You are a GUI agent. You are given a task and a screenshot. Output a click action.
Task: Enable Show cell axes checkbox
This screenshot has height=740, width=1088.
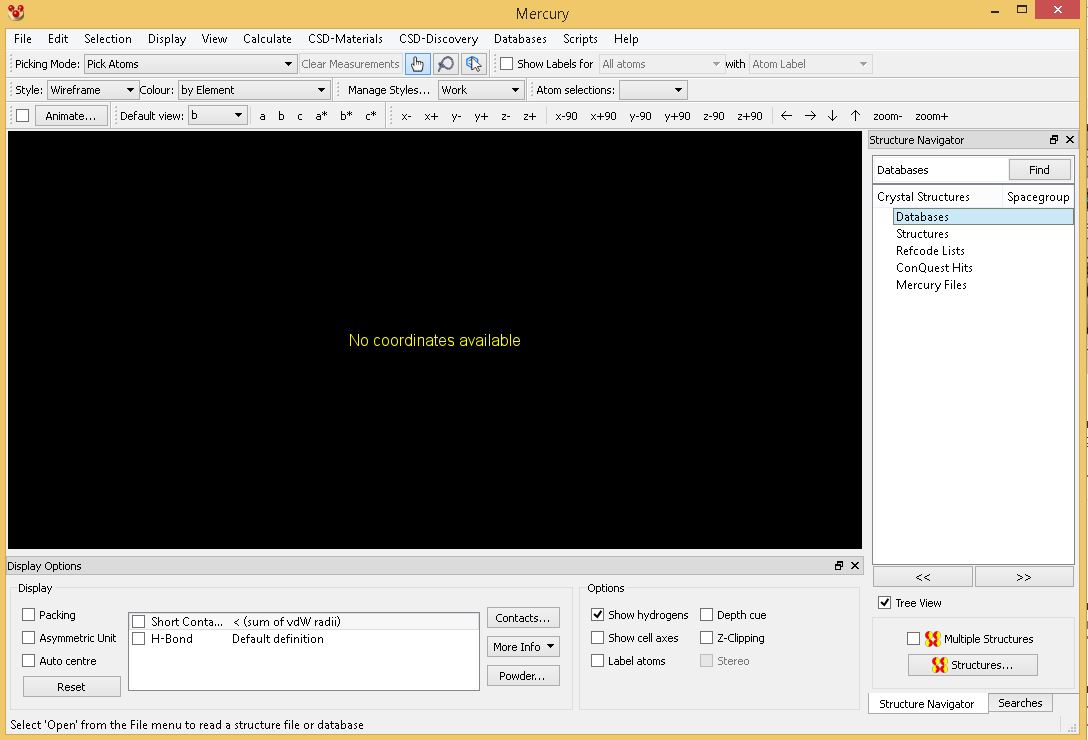coord(597,637)
